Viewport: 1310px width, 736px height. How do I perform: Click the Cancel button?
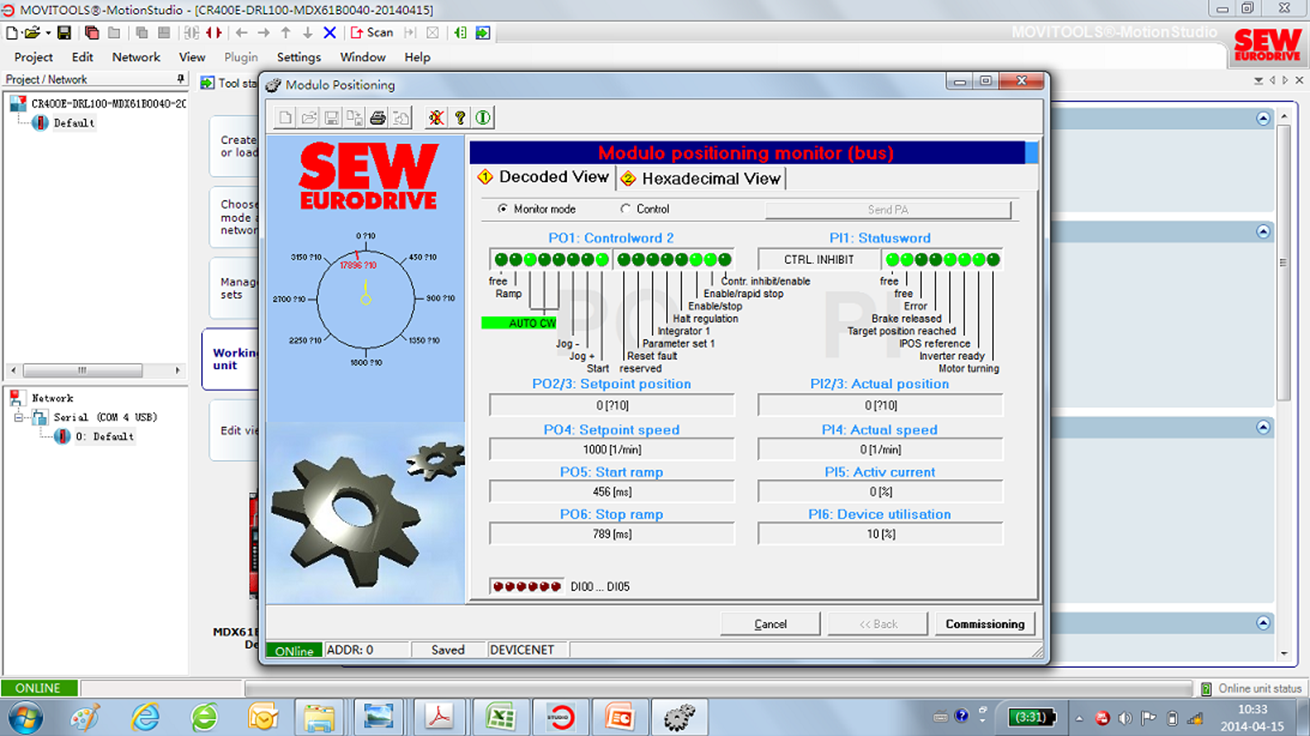pyautogui.click(x=770, y=624)
